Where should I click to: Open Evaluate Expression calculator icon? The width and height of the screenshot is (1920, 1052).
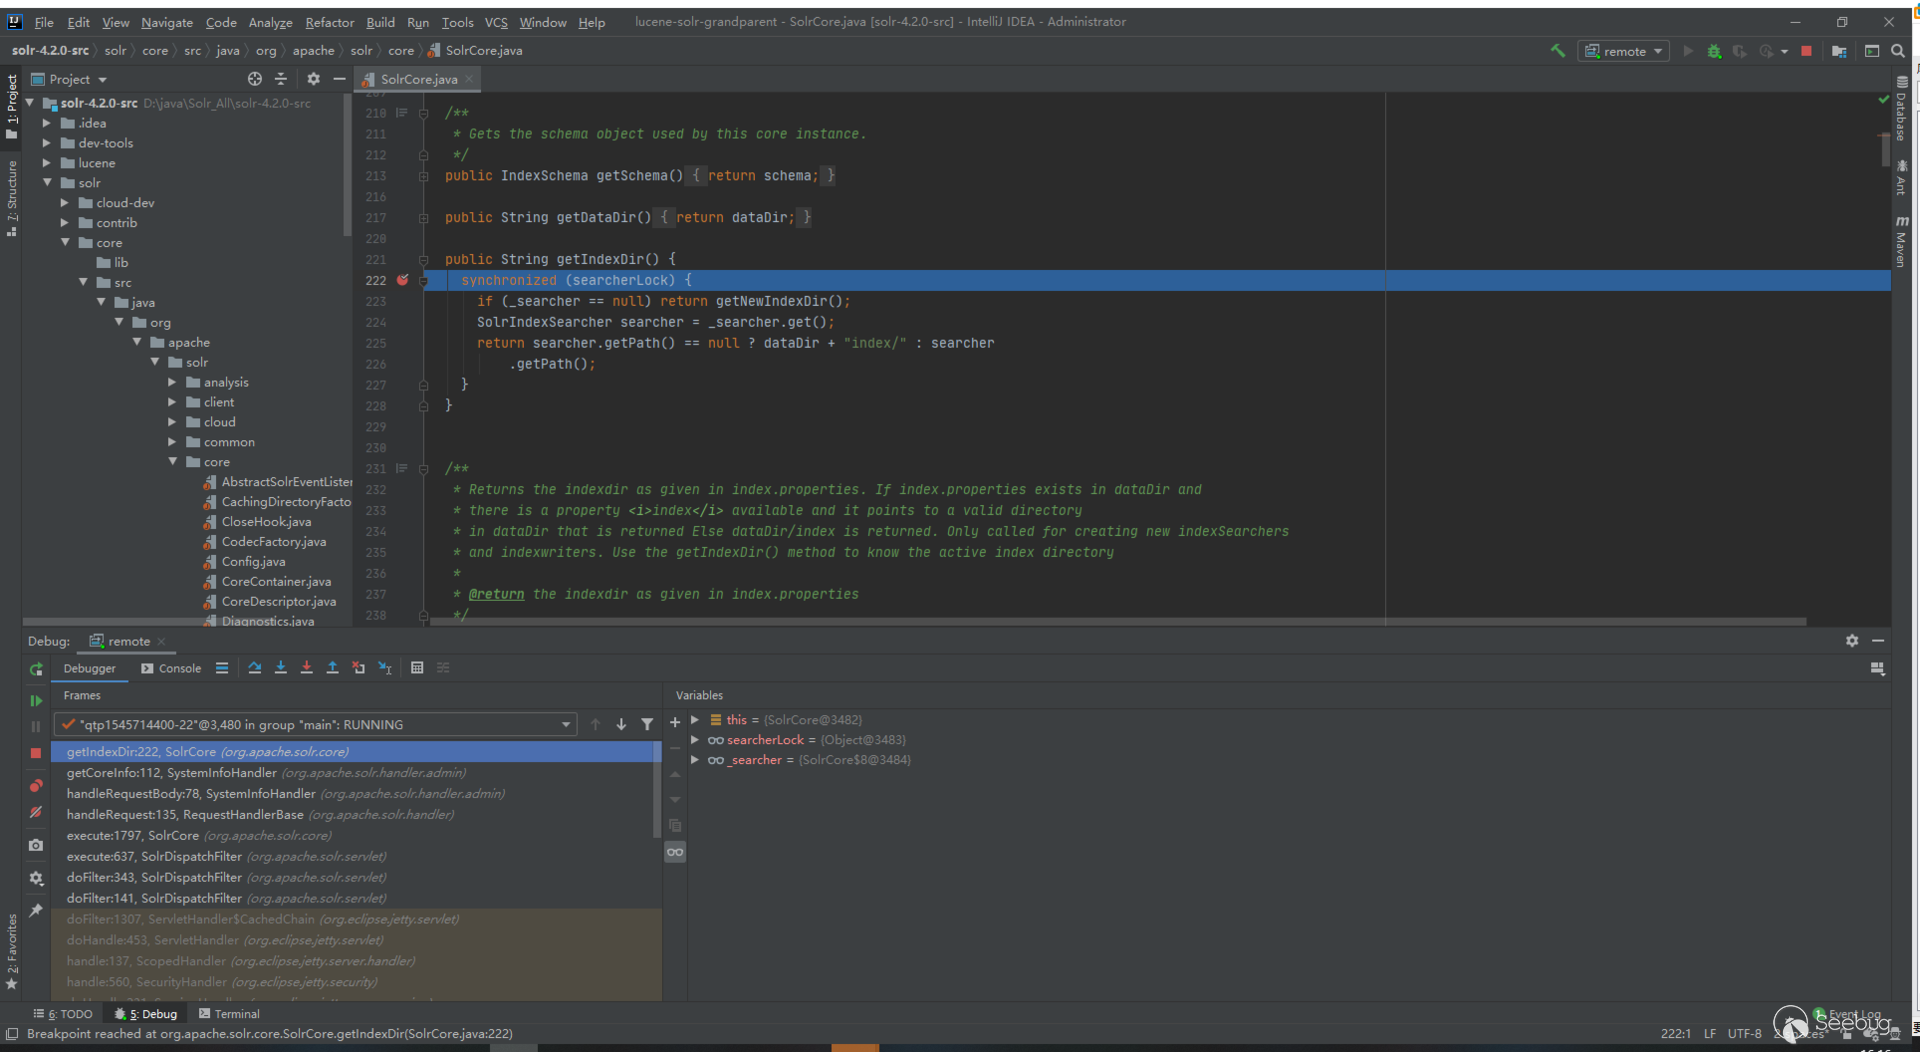tap(417, 668)
